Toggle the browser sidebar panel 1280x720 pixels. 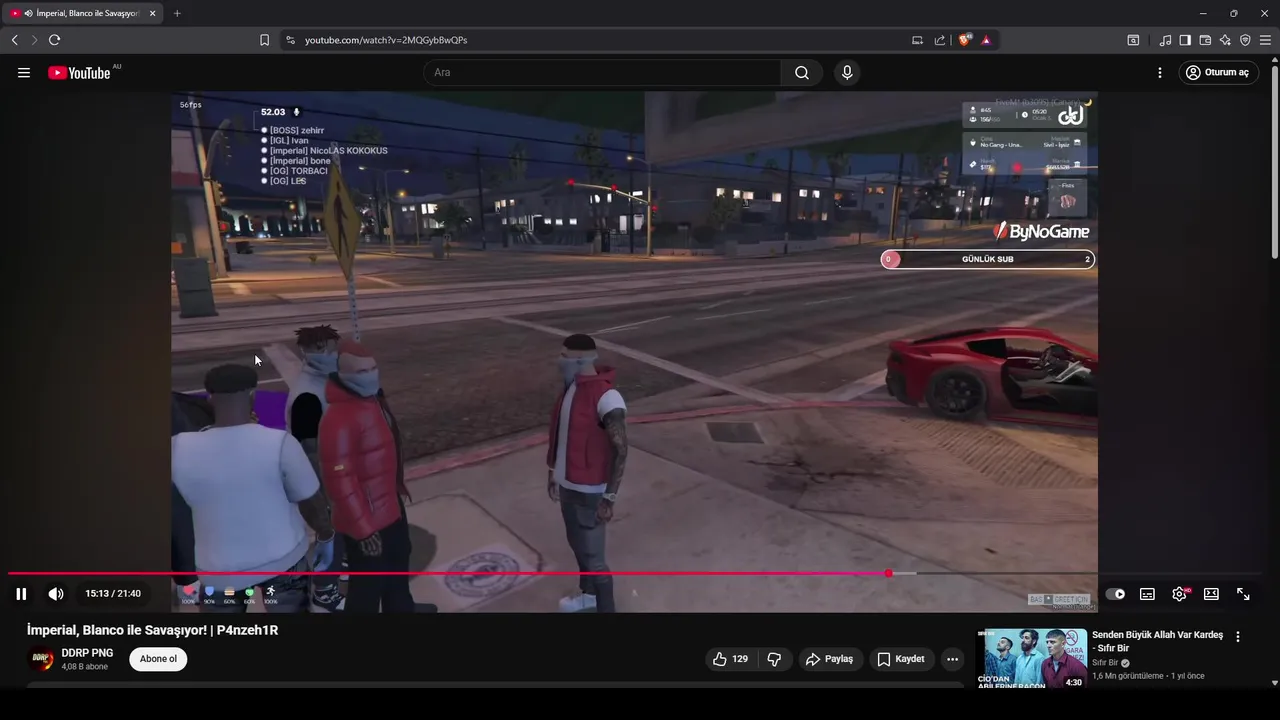(x=1185, y=40)
